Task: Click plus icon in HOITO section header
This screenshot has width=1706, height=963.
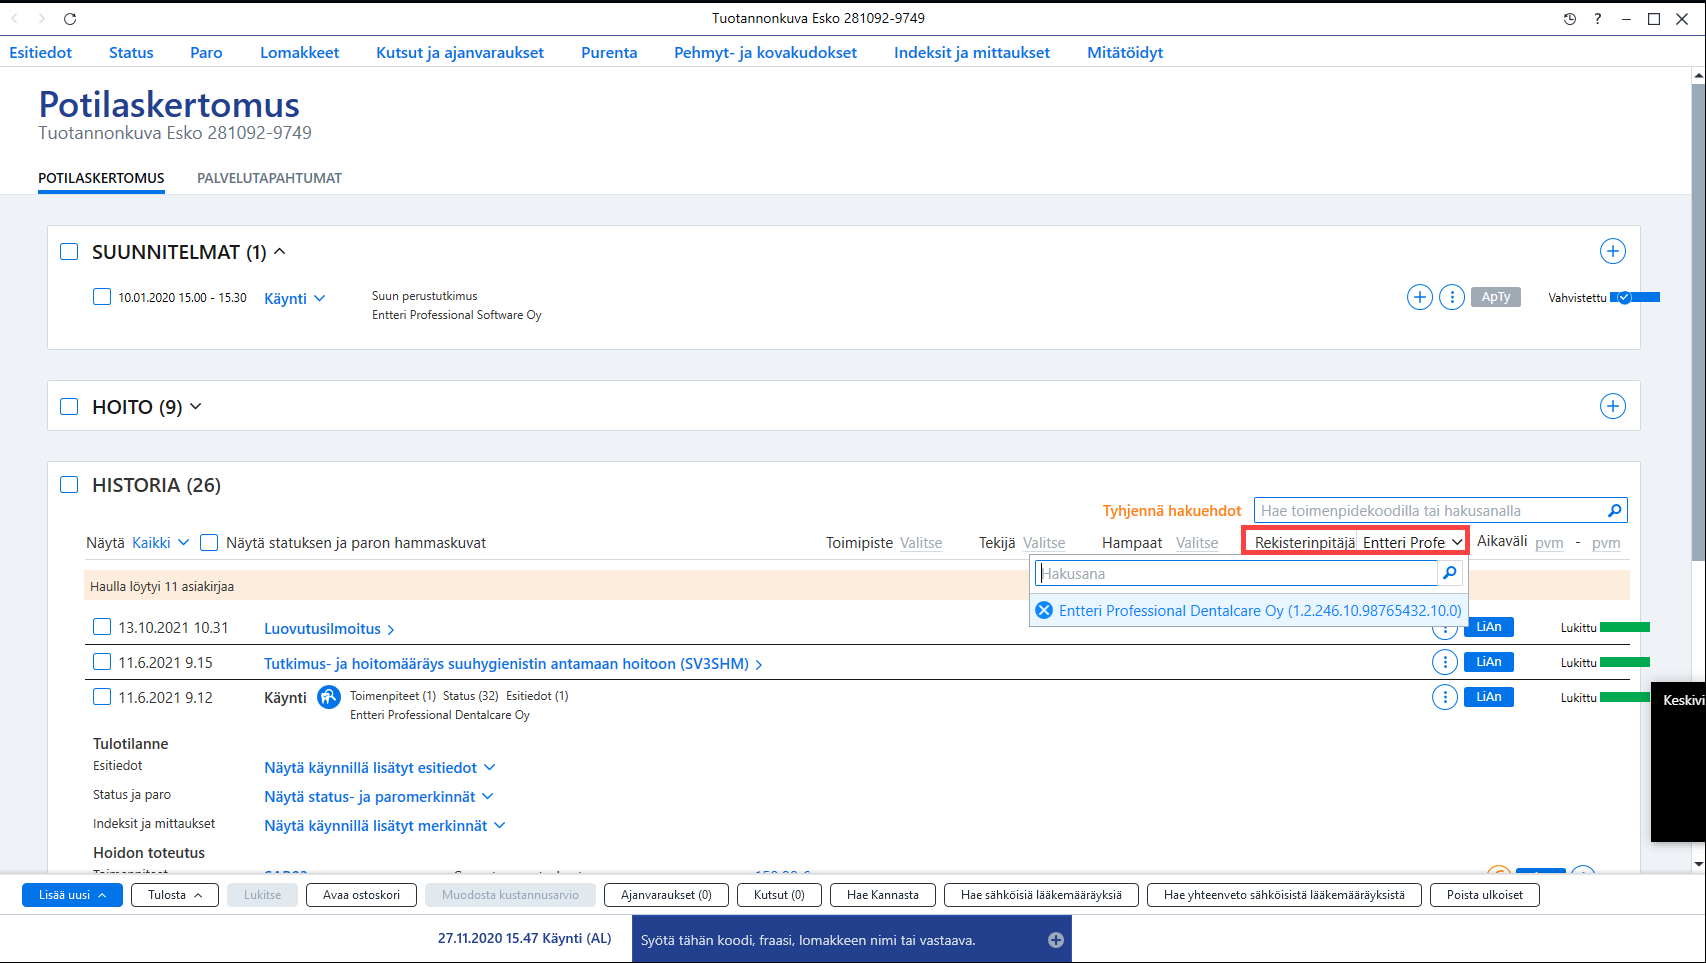Action: coord(1612,406)
